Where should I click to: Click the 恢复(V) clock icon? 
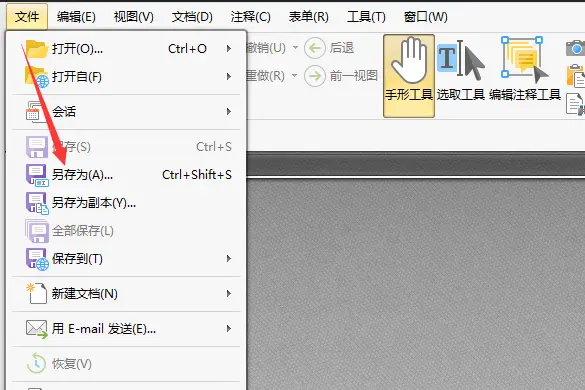click(36, 364)
